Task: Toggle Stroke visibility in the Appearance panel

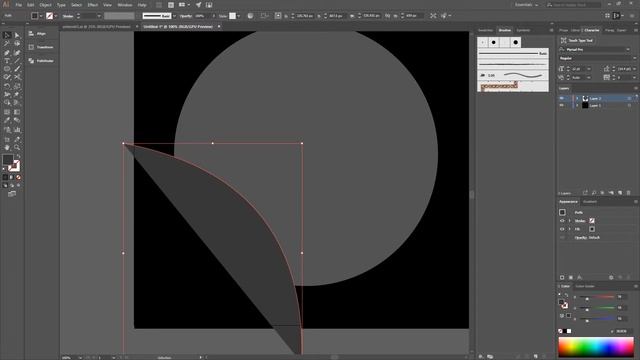Action: 562,221
